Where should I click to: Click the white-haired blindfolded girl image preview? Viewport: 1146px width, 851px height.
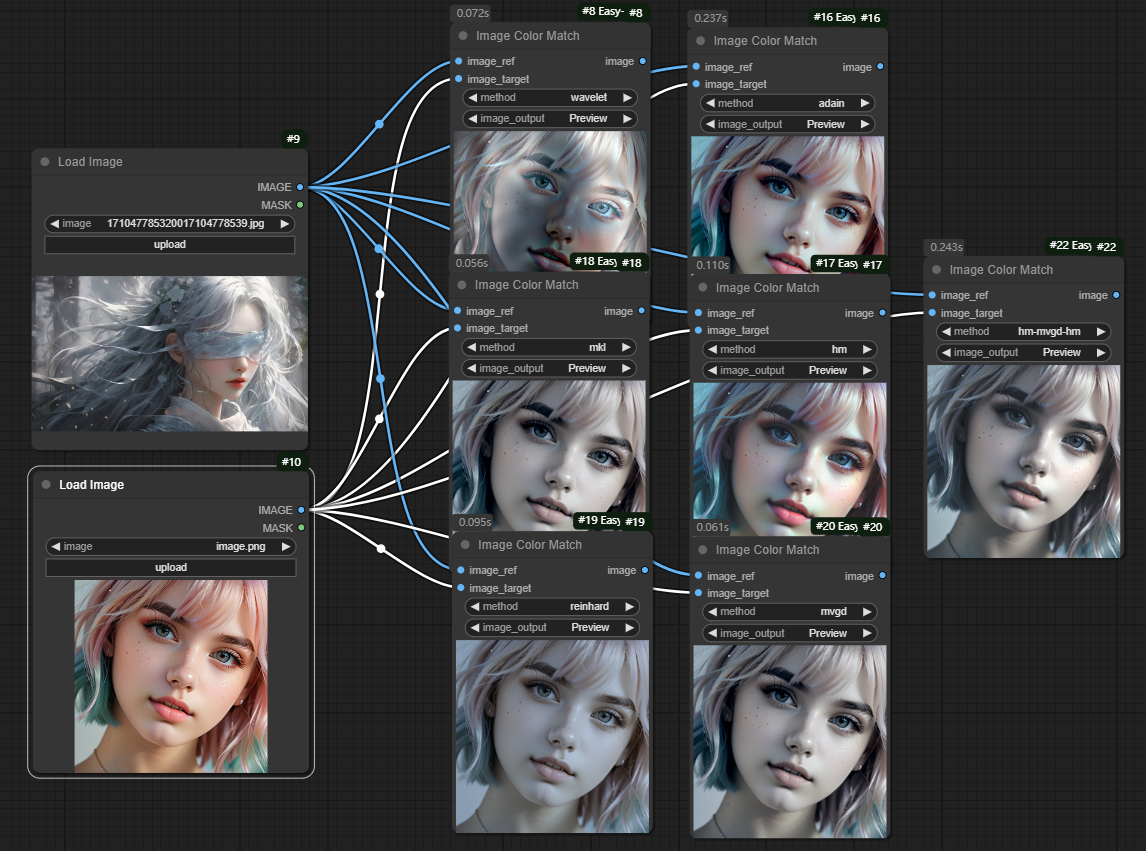[x=170, y=354]
